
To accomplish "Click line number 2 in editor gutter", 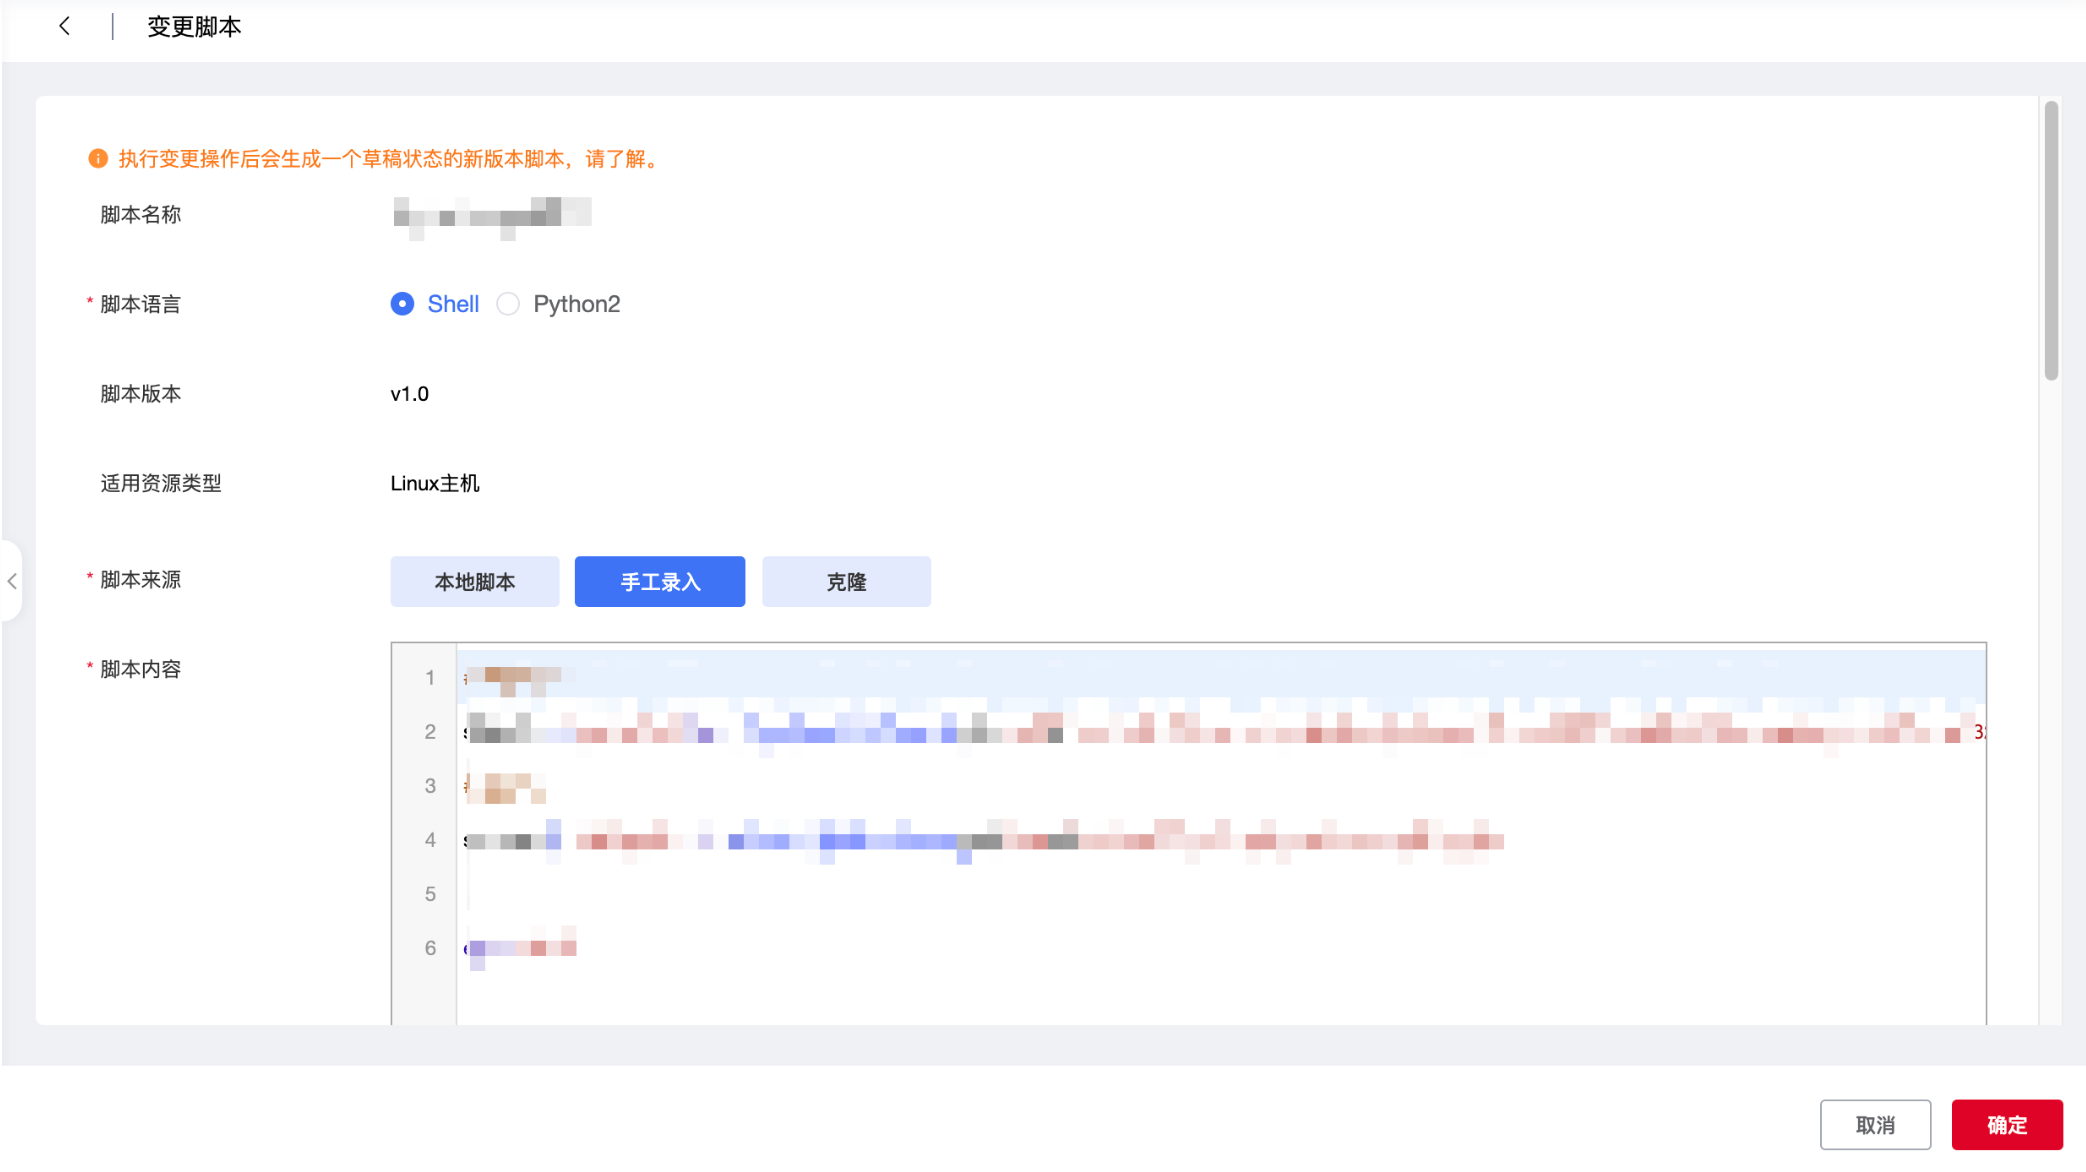I will [x=430, y=732].
